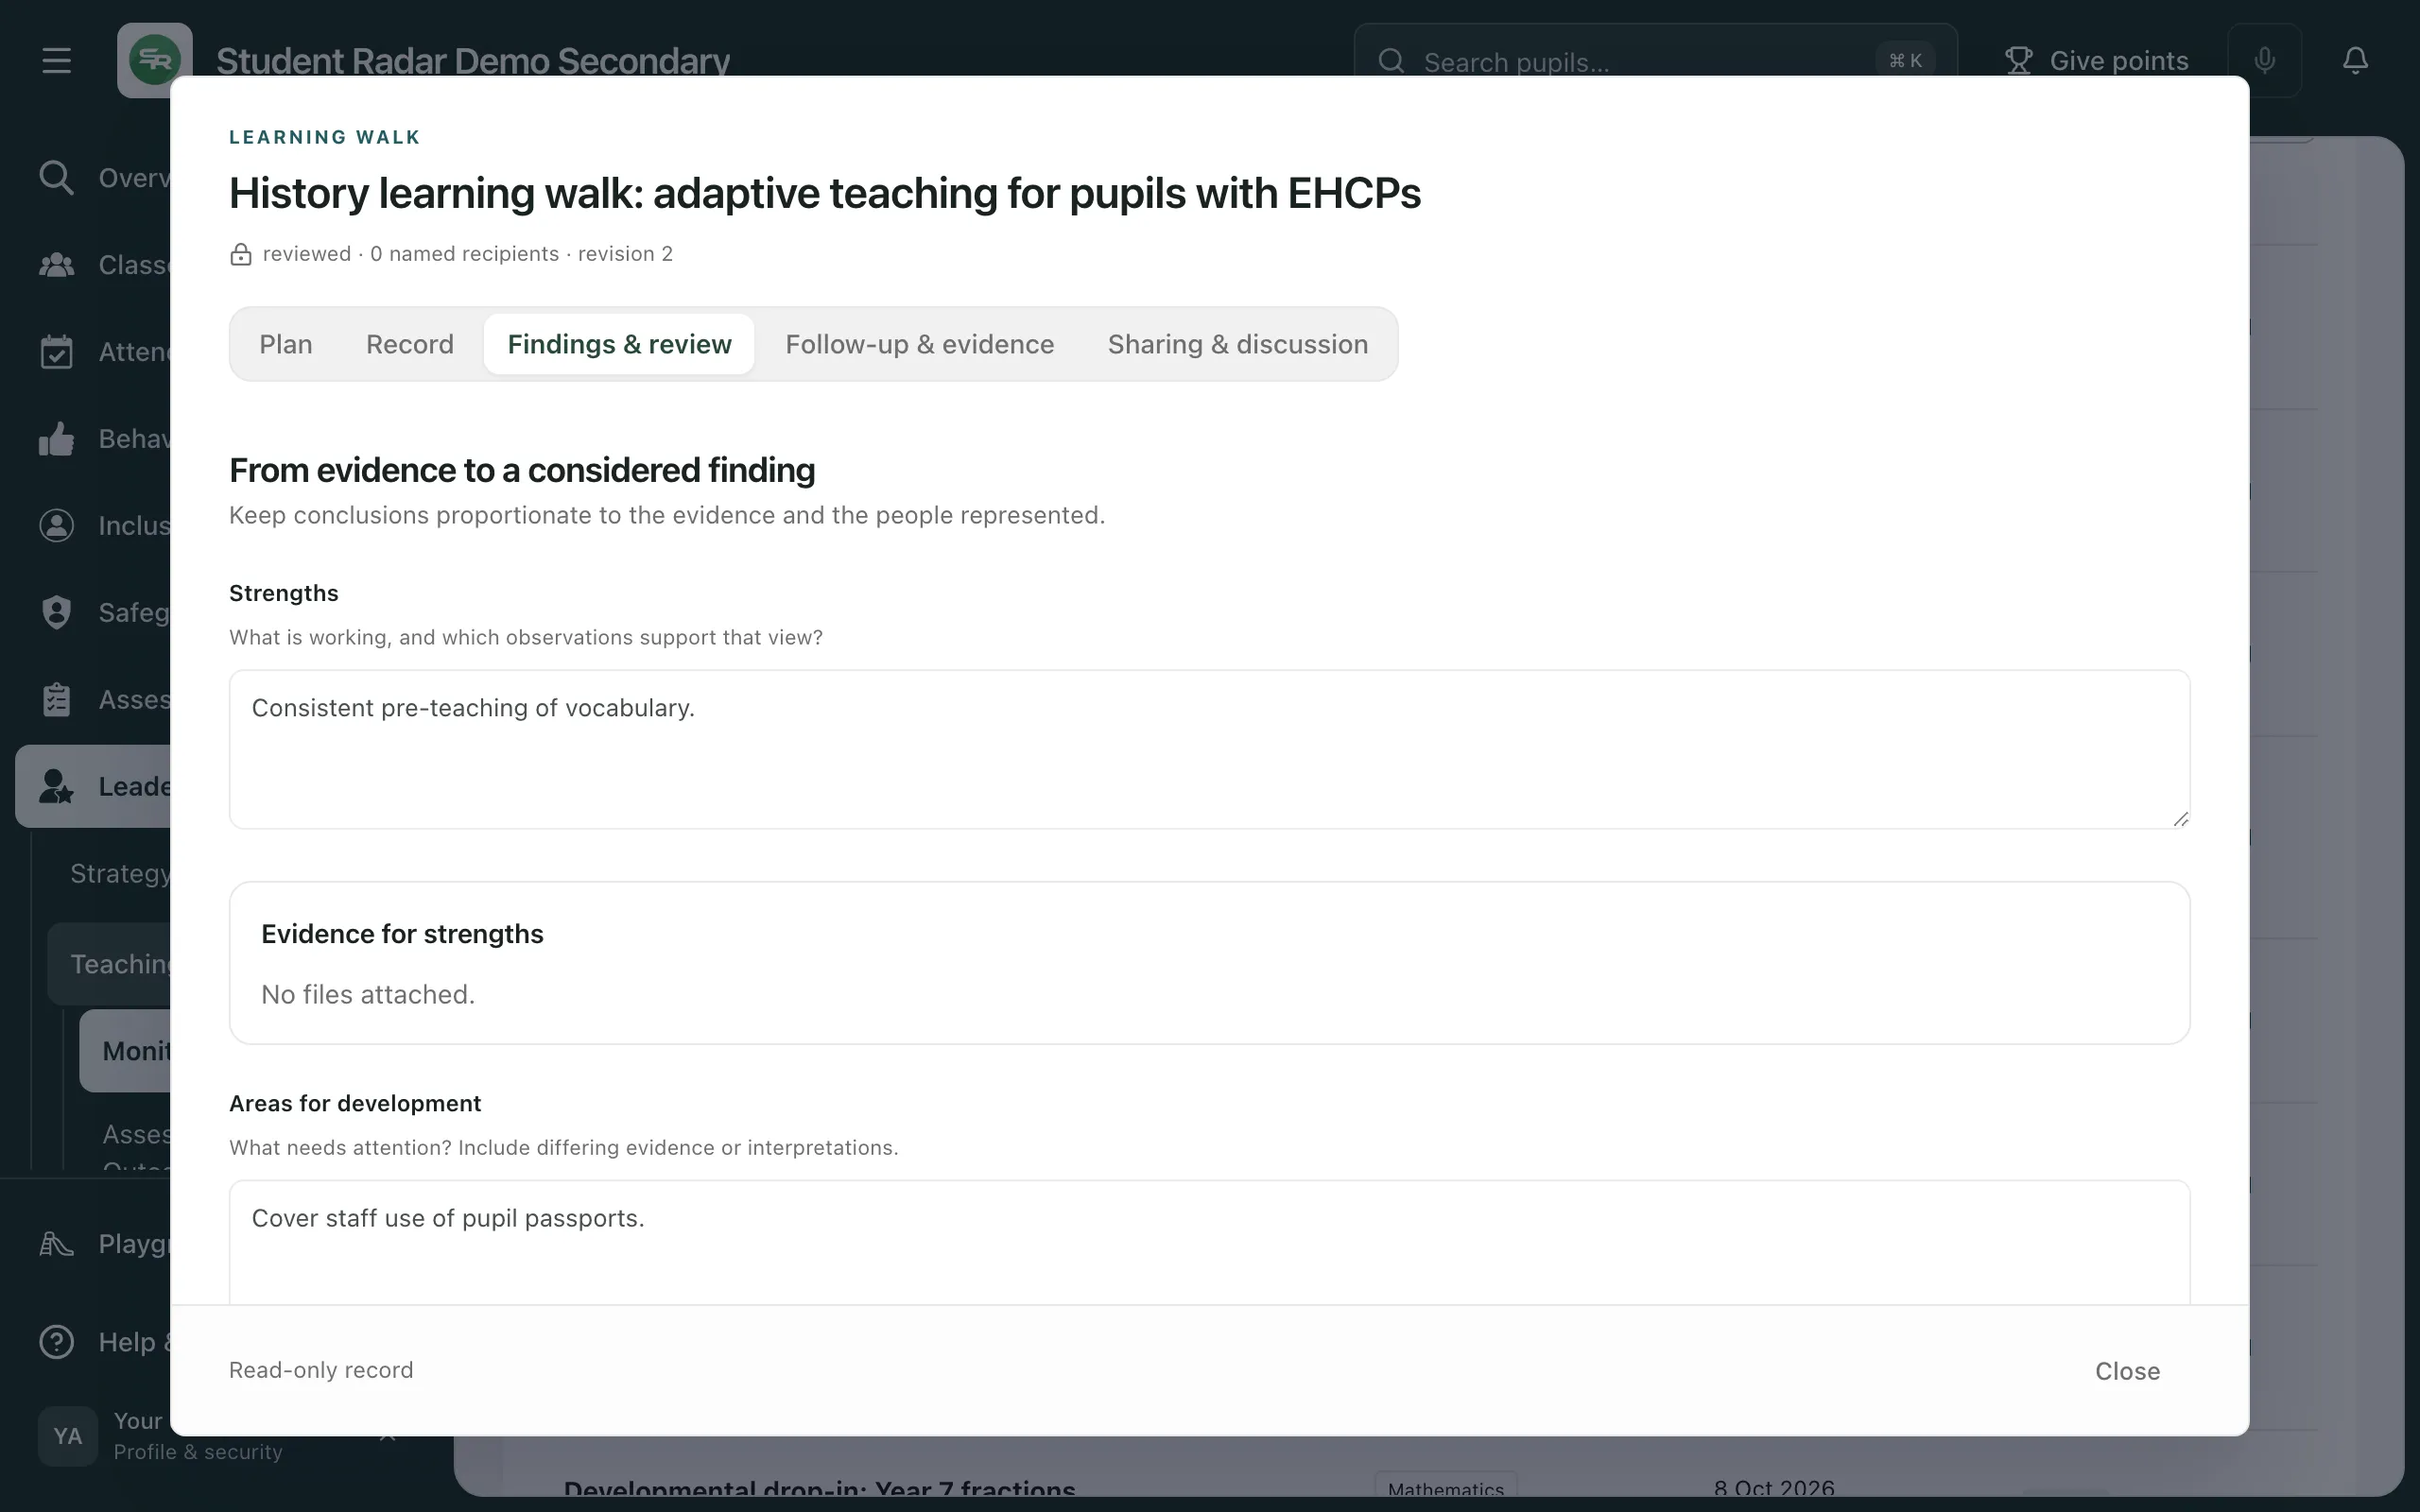Click the Profile & security link
Viewport: 2420px width, 1512px height.
click(198, 1452)
